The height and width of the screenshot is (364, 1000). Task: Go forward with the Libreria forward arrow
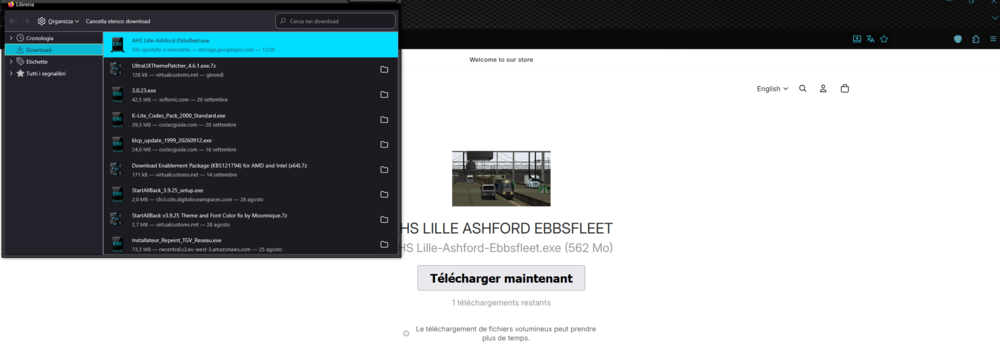click(26, 21)
